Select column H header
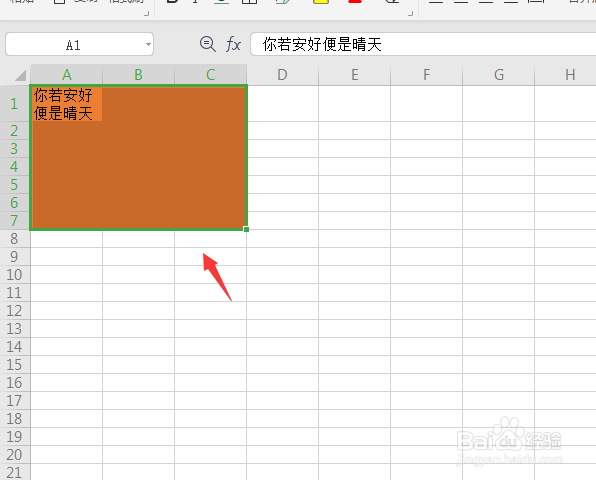The image size is (596, 480). pos(565,75)
